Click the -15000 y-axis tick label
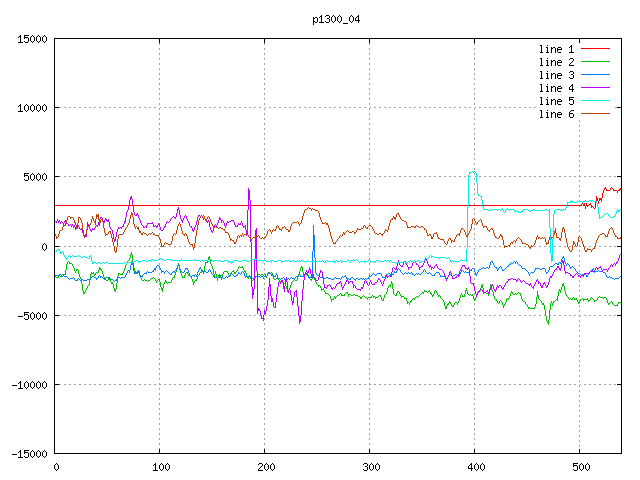This screenshot has height=480, width=640. point(28,454)
